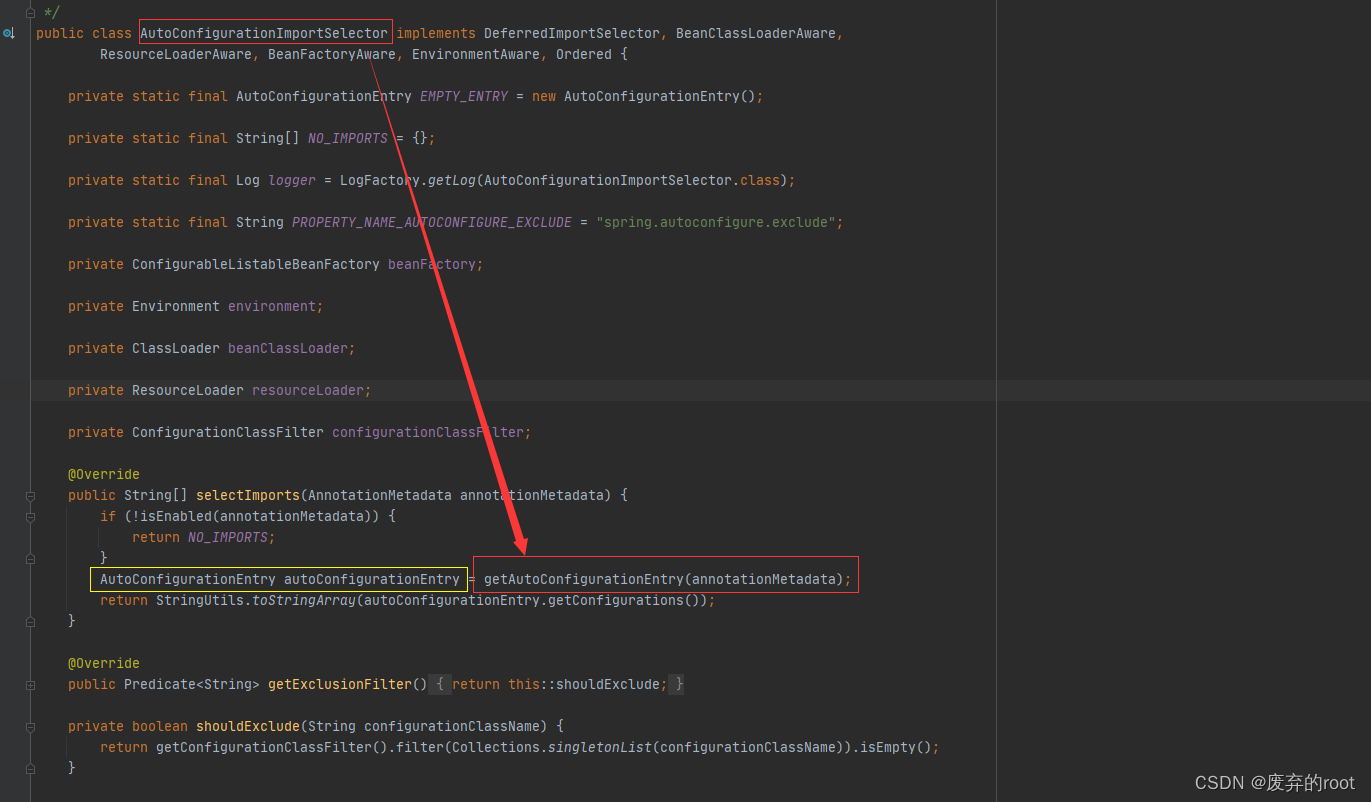
Task: Click the StringUtils class reference
Action: tap(200, 600)
